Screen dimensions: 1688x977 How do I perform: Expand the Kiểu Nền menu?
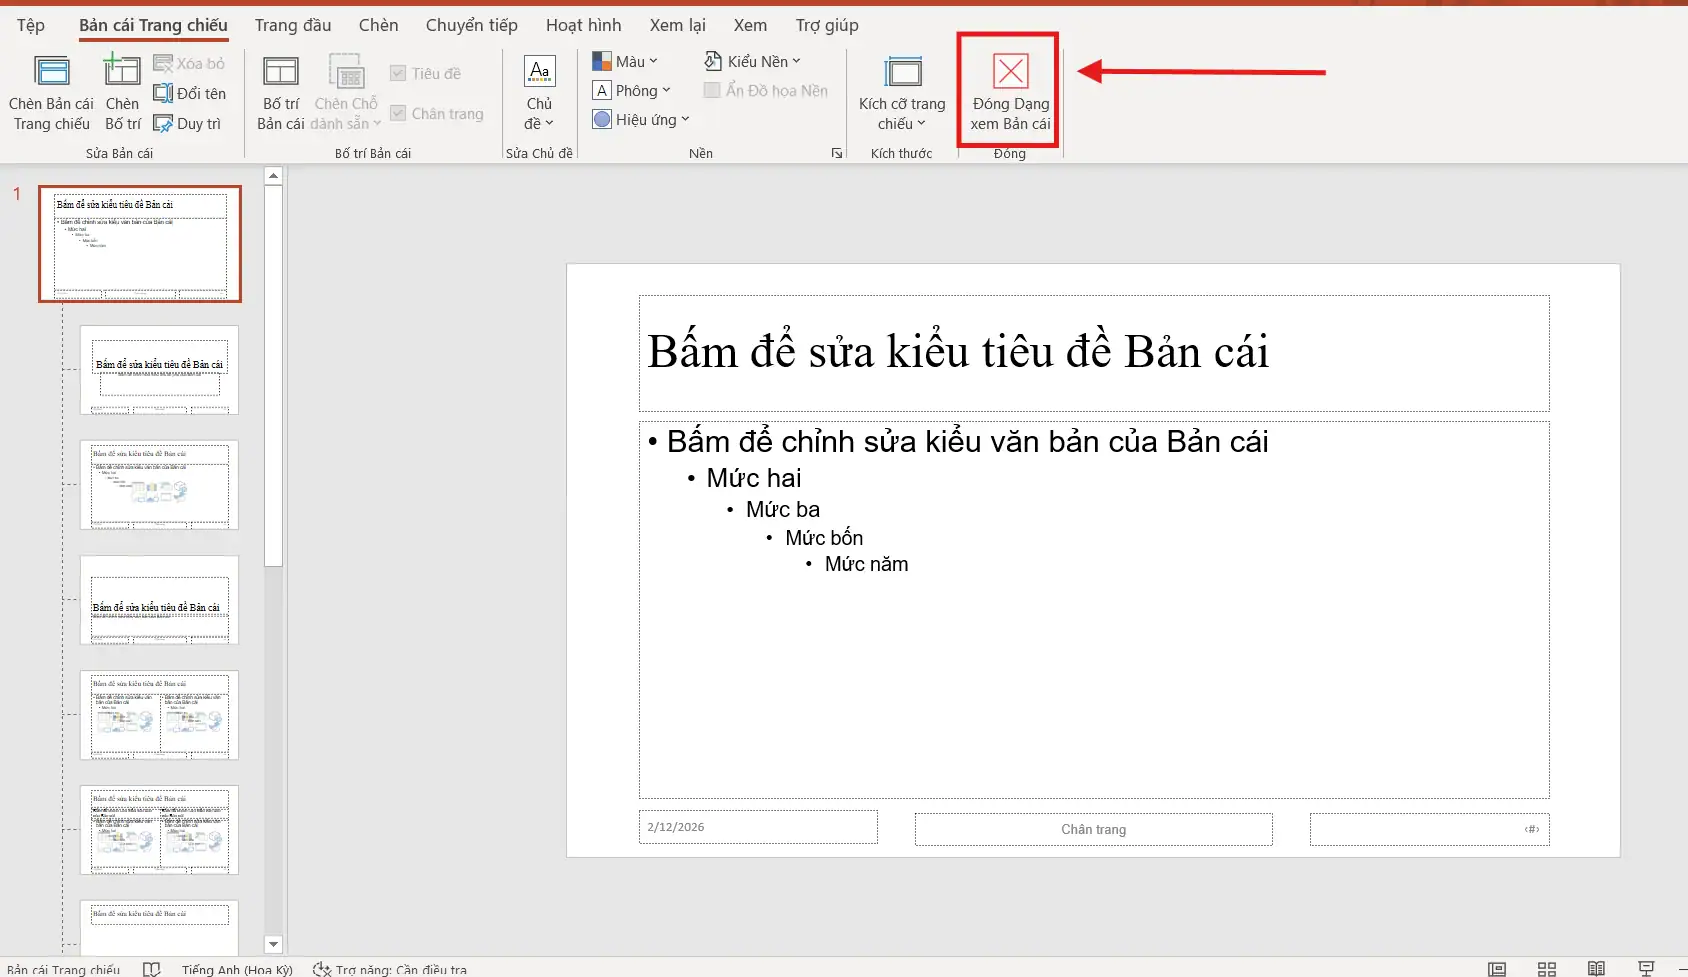click(x=753, y=60)
